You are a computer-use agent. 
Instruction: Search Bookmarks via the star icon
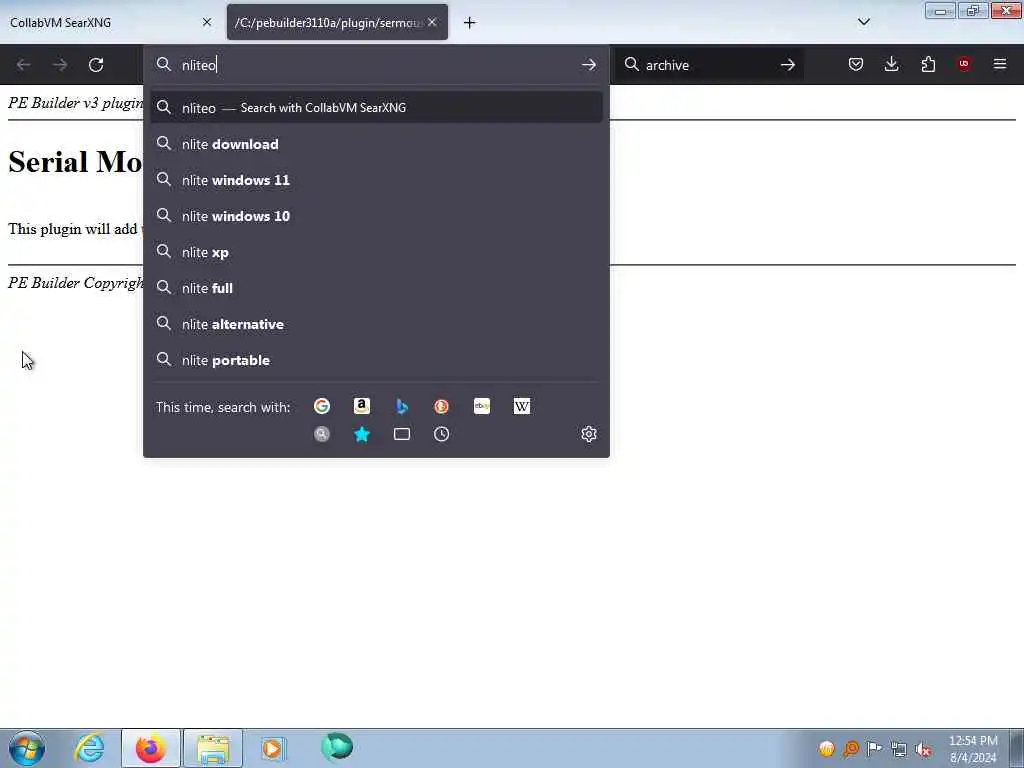point(362,434)
